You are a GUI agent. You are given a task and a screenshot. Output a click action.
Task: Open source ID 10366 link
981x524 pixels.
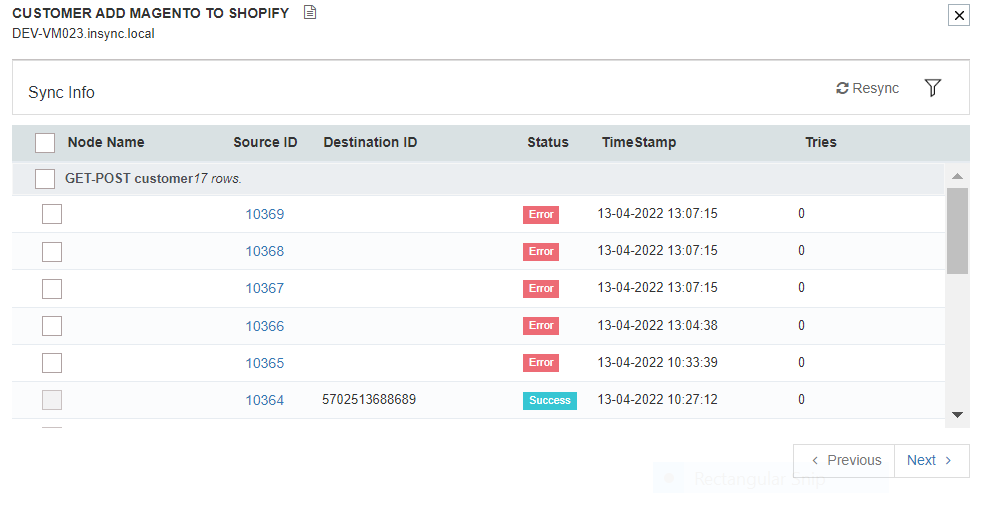click(x=265, y=326)
